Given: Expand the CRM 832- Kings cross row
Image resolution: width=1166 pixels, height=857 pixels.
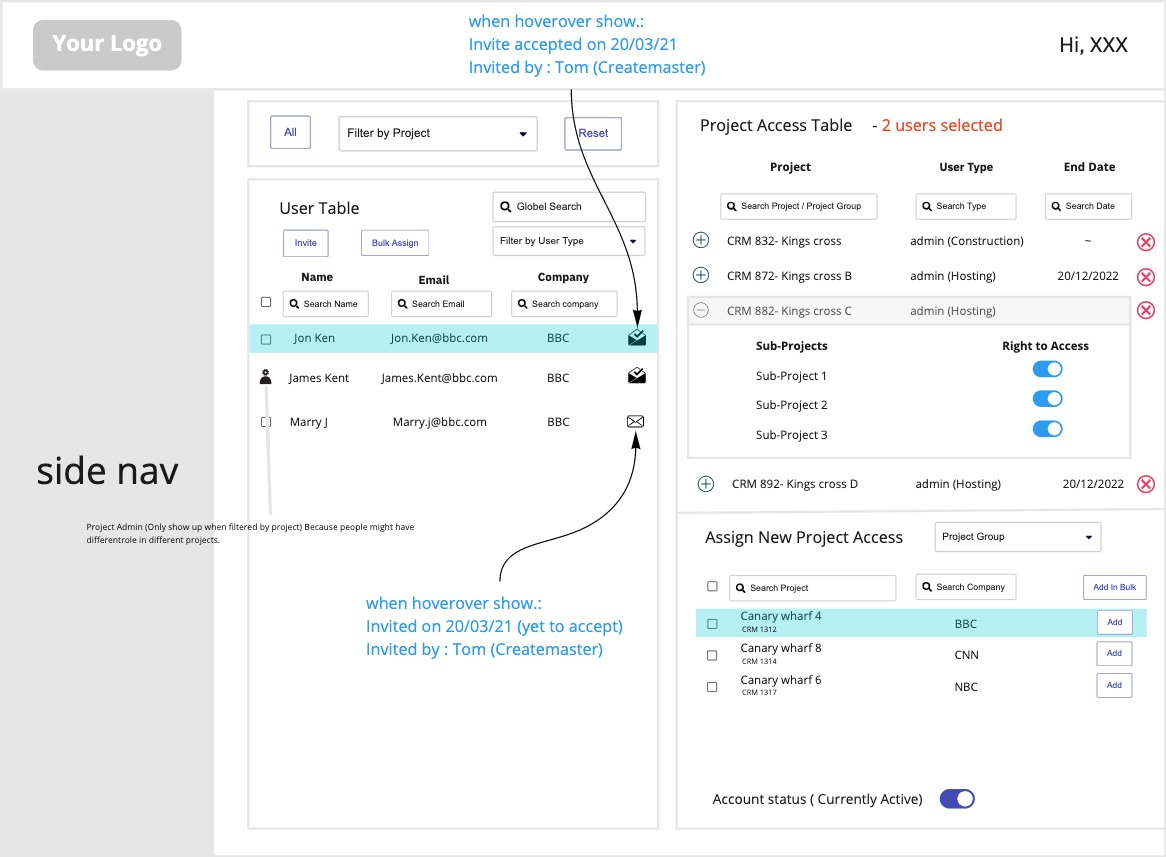Looking at the screenshot, I should click(x=701, y=241).
